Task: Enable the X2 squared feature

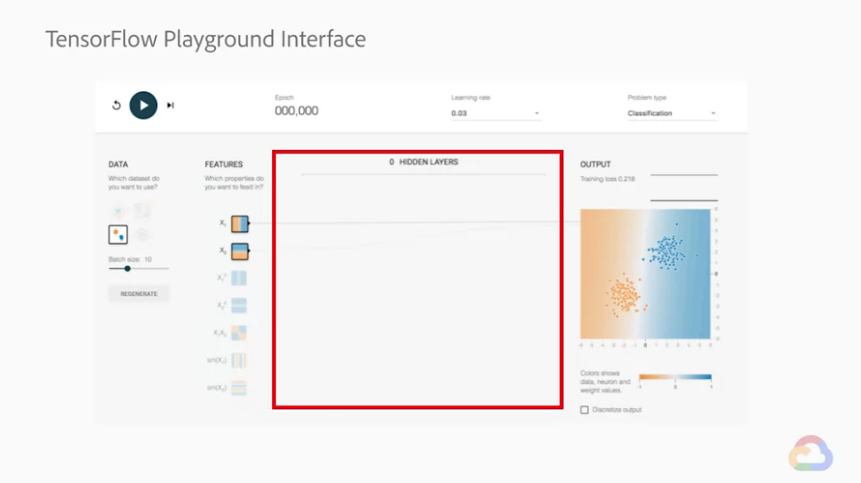Action: (x=239, y=306)
